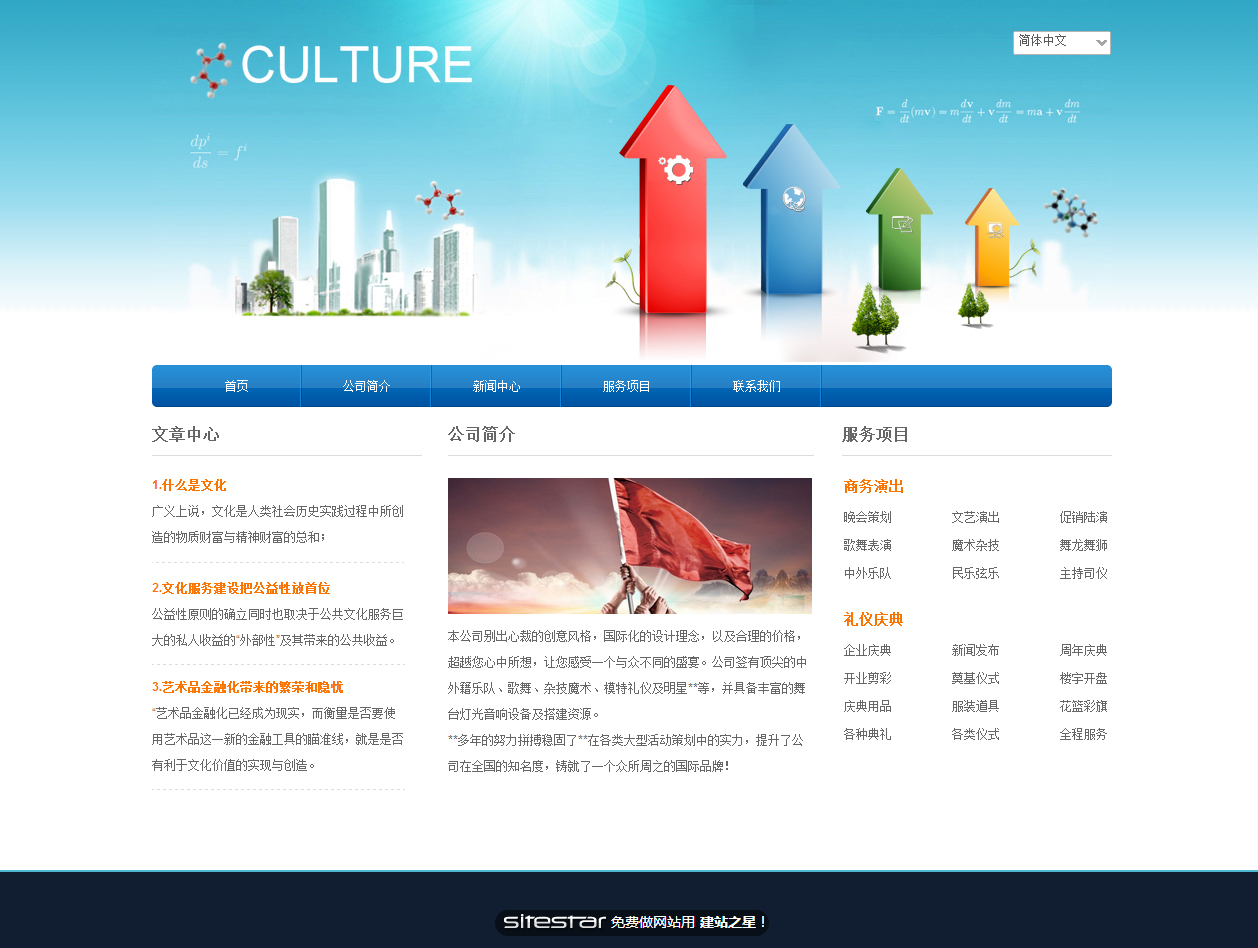The width and height of the screenshot is (1258, 948).
Task: Read article 3.艺术品金融化带来的繁荣和隐忧
Action: coord(247,687)
